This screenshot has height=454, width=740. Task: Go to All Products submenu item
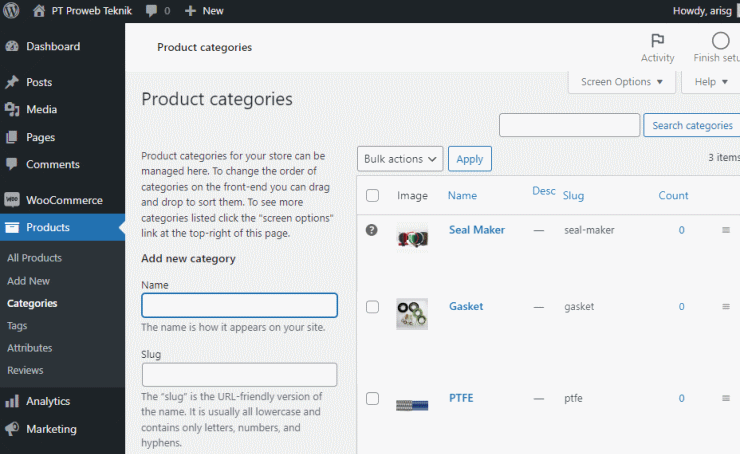(x=34, y=258)
